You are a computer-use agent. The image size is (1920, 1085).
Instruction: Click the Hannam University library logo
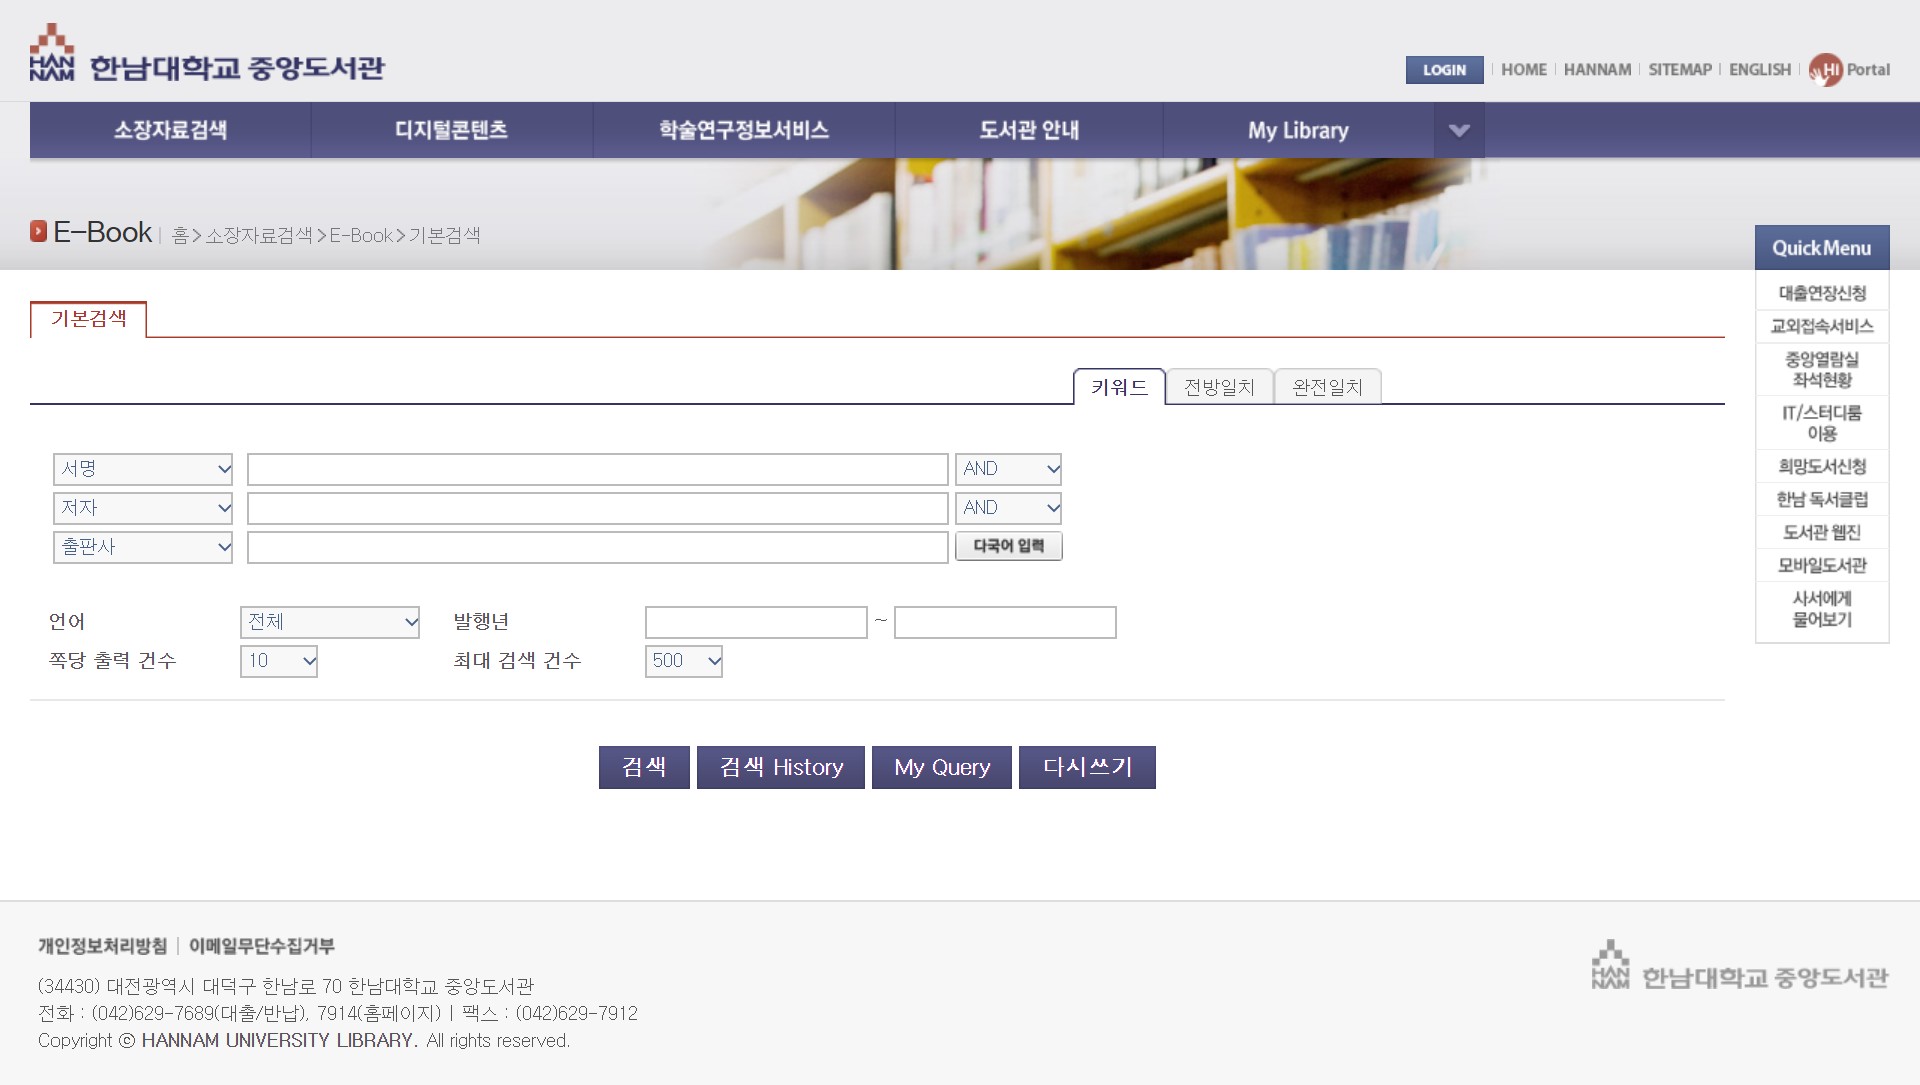(207, 55)
